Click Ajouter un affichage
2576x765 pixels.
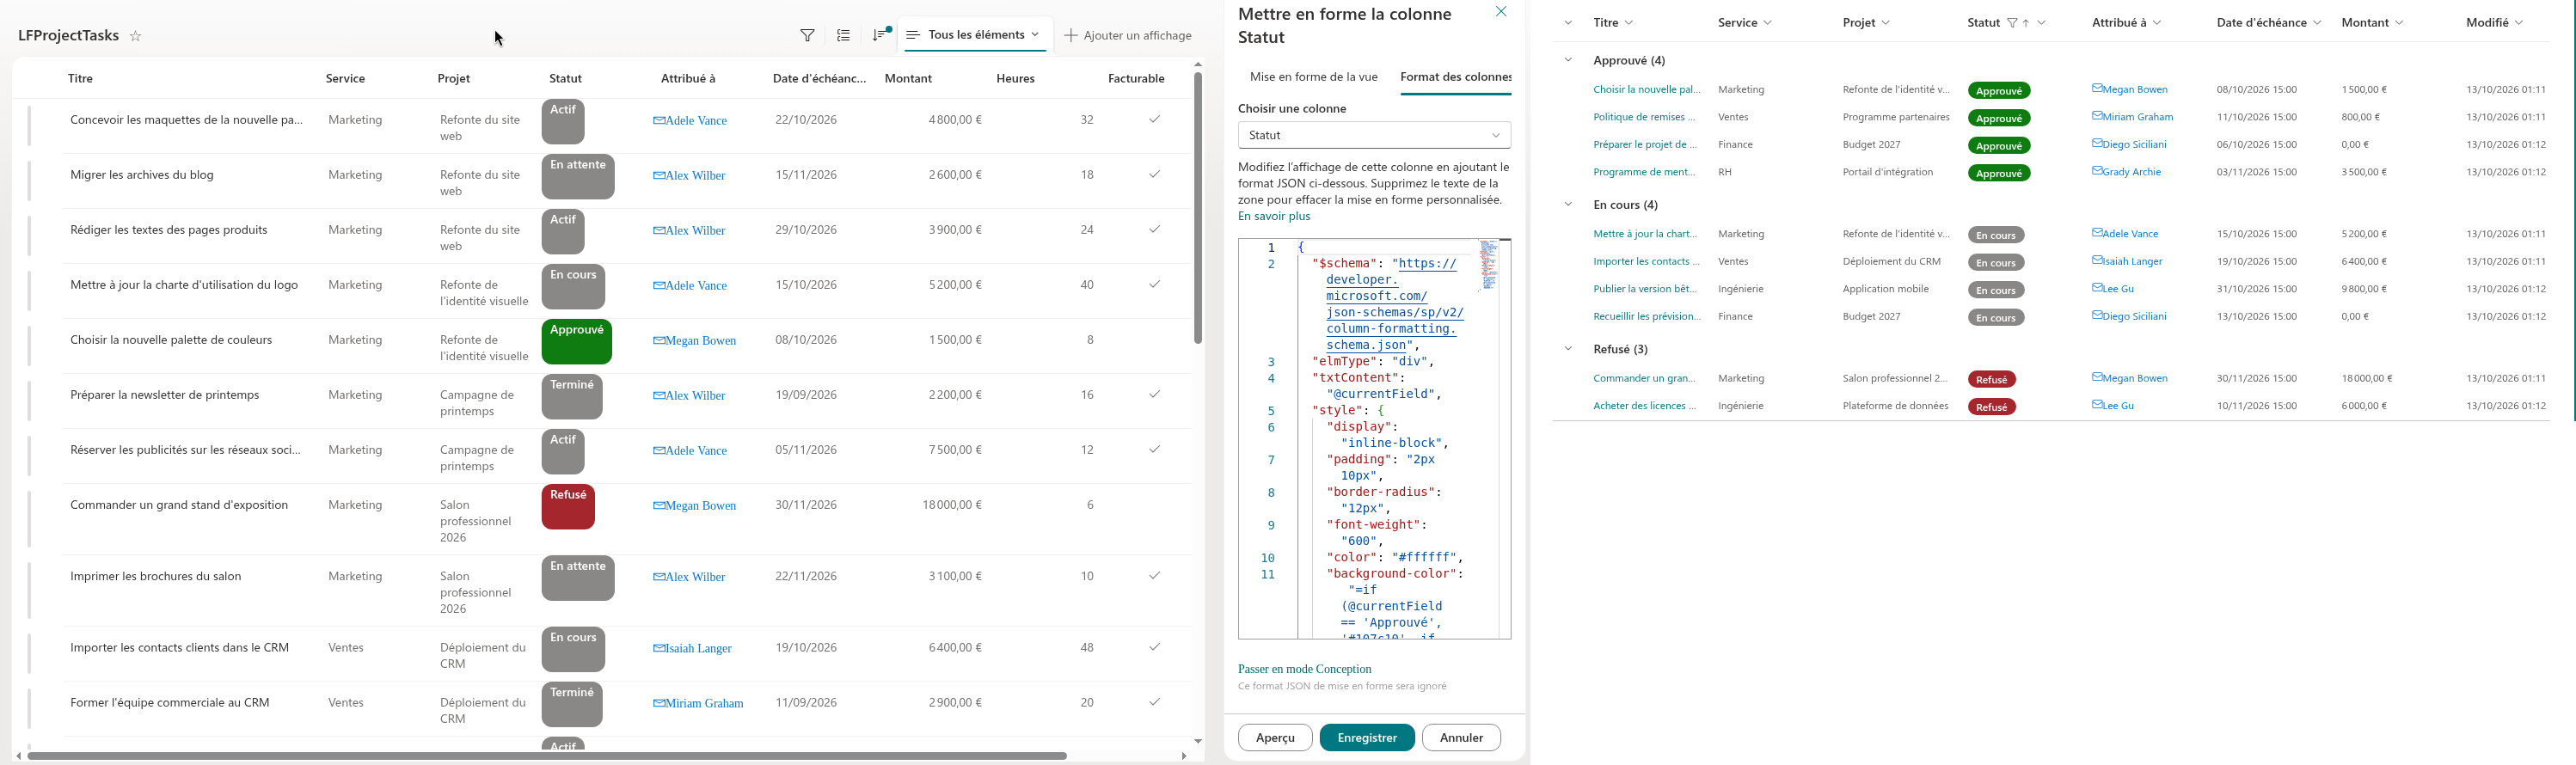click(x=1128, y=36)
